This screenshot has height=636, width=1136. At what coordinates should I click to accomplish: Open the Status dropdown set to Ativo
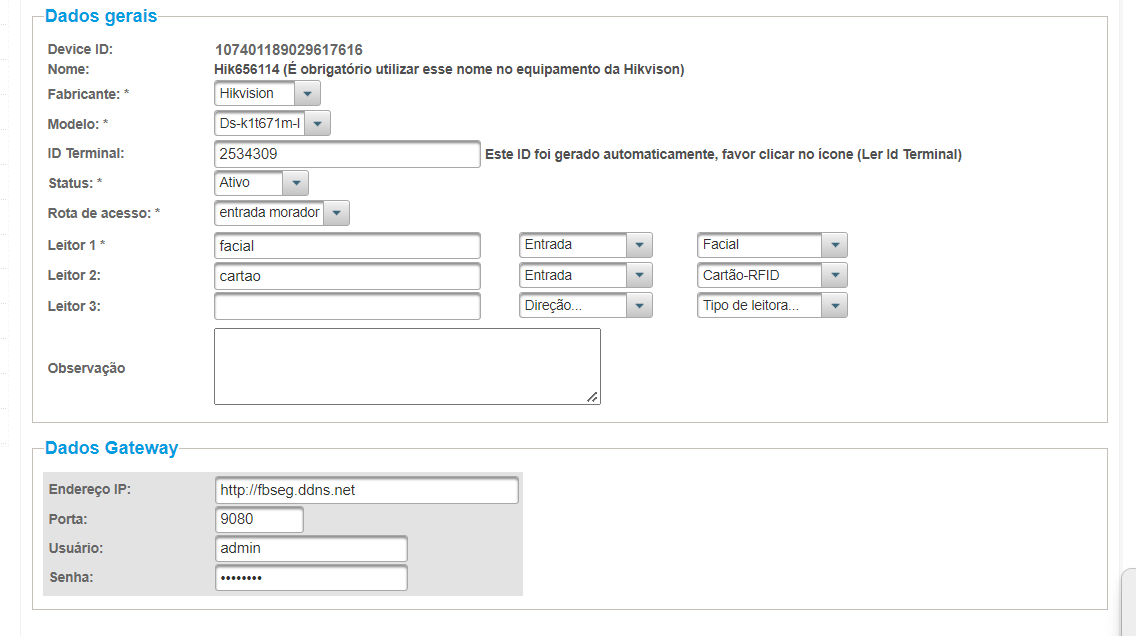(261, 184)
